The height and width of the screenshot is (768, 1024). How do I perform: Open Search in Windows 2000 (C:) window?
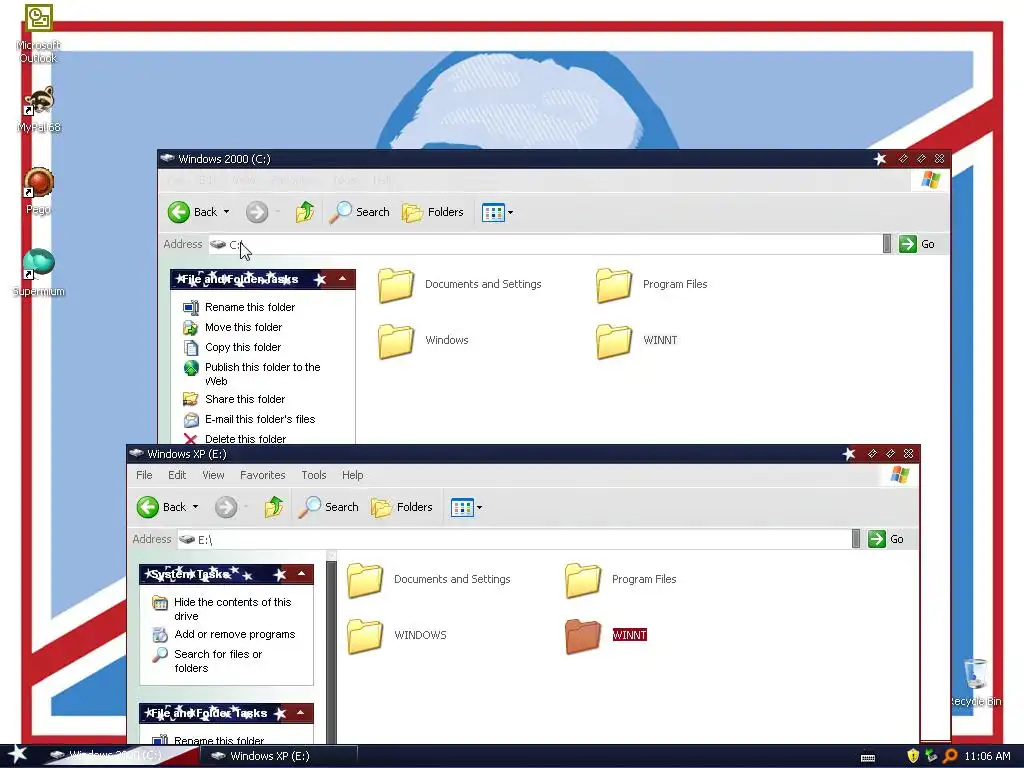(x=359, y=212)
